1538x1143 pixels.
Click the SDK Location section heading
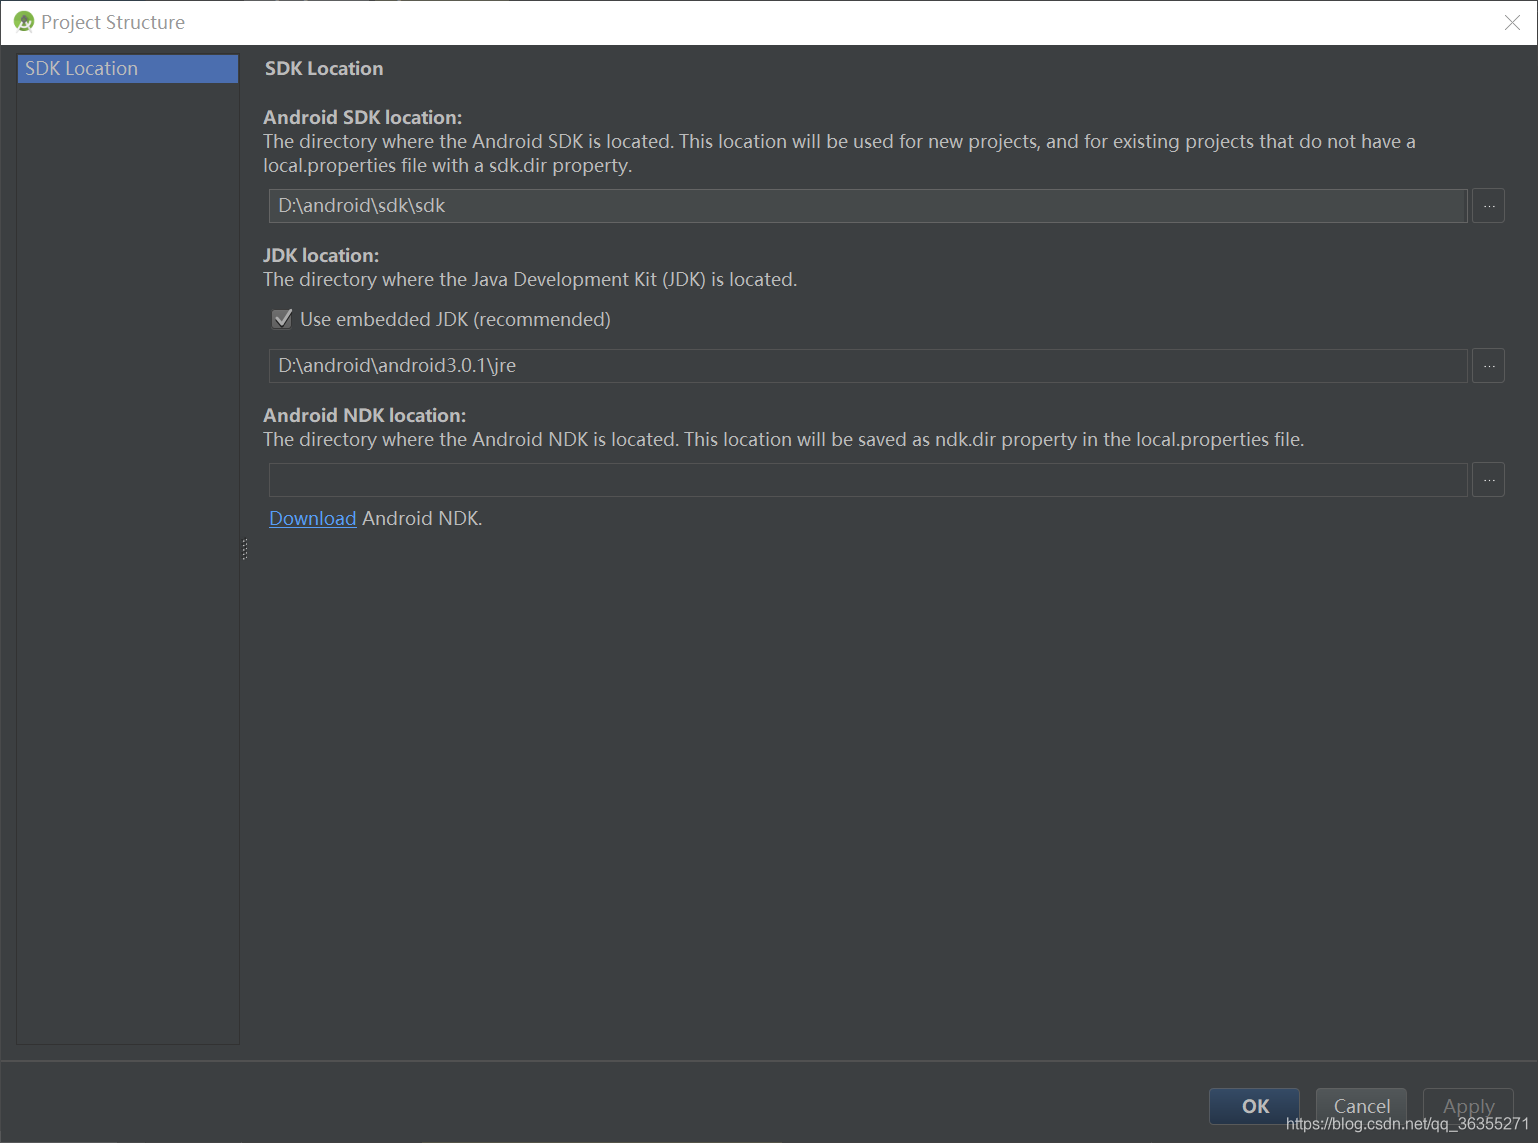(x=323, y=68)
